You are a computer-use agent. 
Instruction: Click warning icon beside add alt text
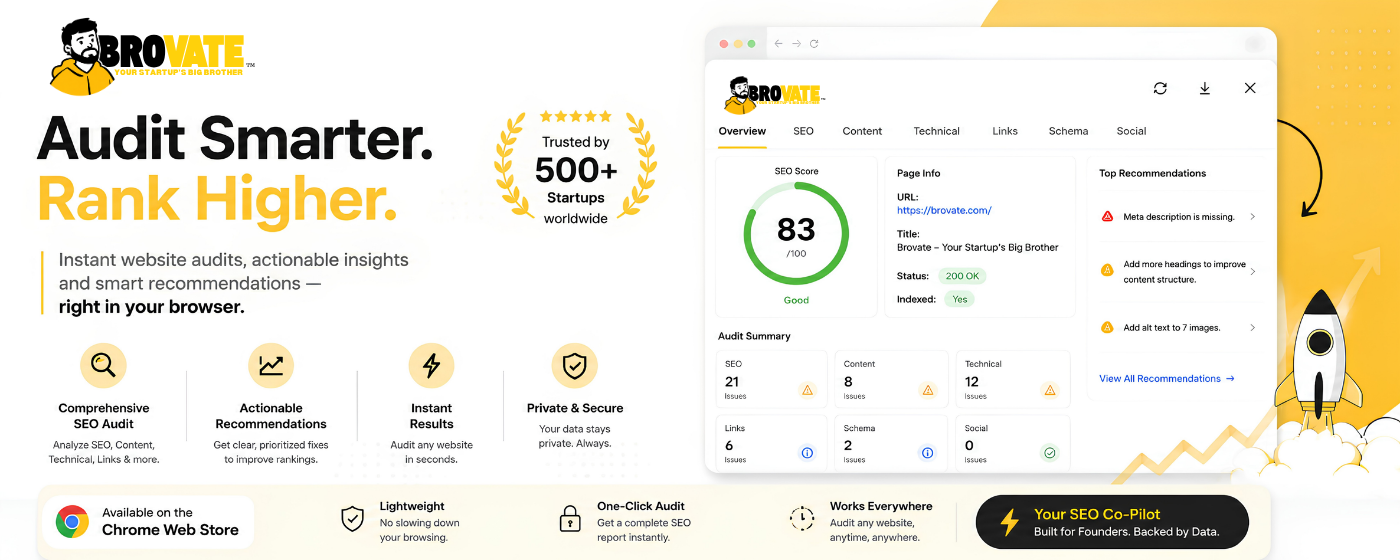1107,328
